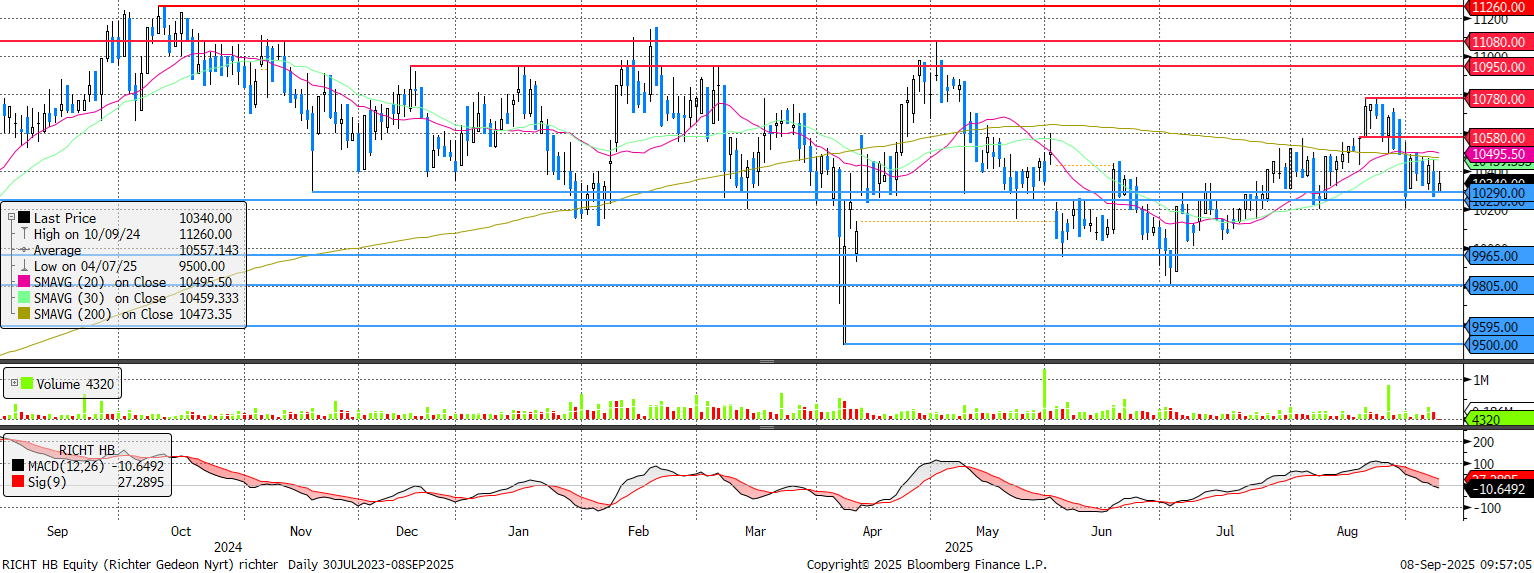Click the olive SMAVG (200) swatch

[x=24, y=314]
